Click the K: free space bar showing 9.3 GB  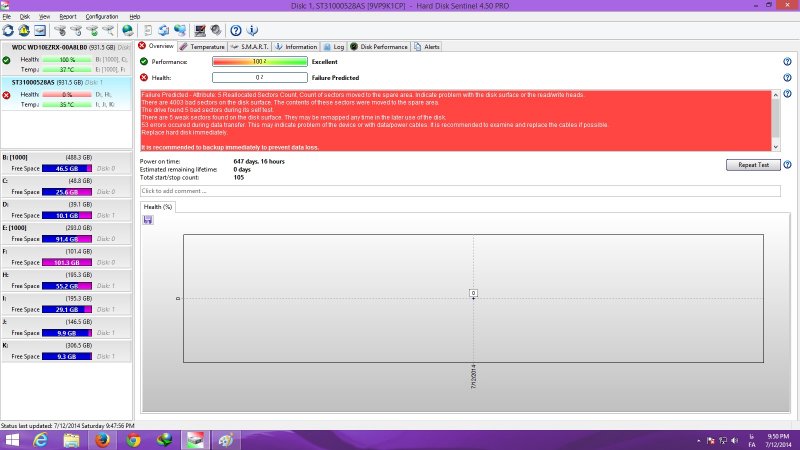tap(67, 356)
